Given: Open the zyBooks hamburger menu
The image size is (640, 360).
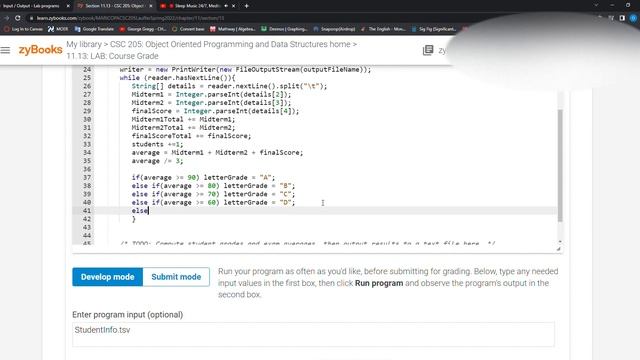Looking at the screenshot, I should tap(5, 50).
